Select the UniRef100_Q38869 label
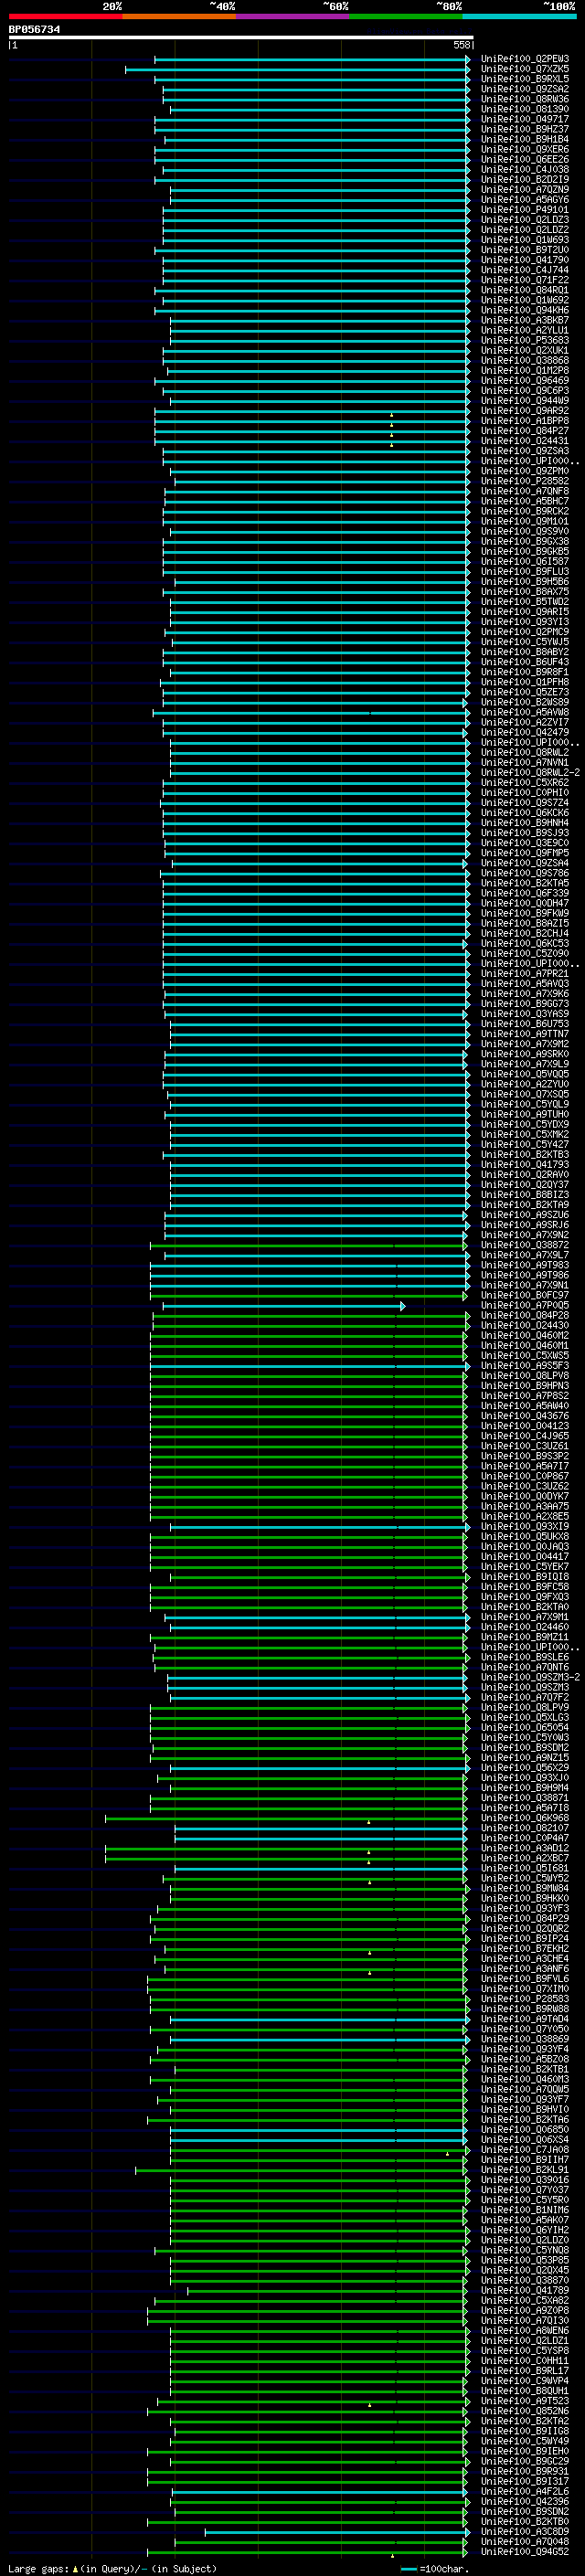The width and height of the screenshot is (585, 2576). click(525, 2039)
